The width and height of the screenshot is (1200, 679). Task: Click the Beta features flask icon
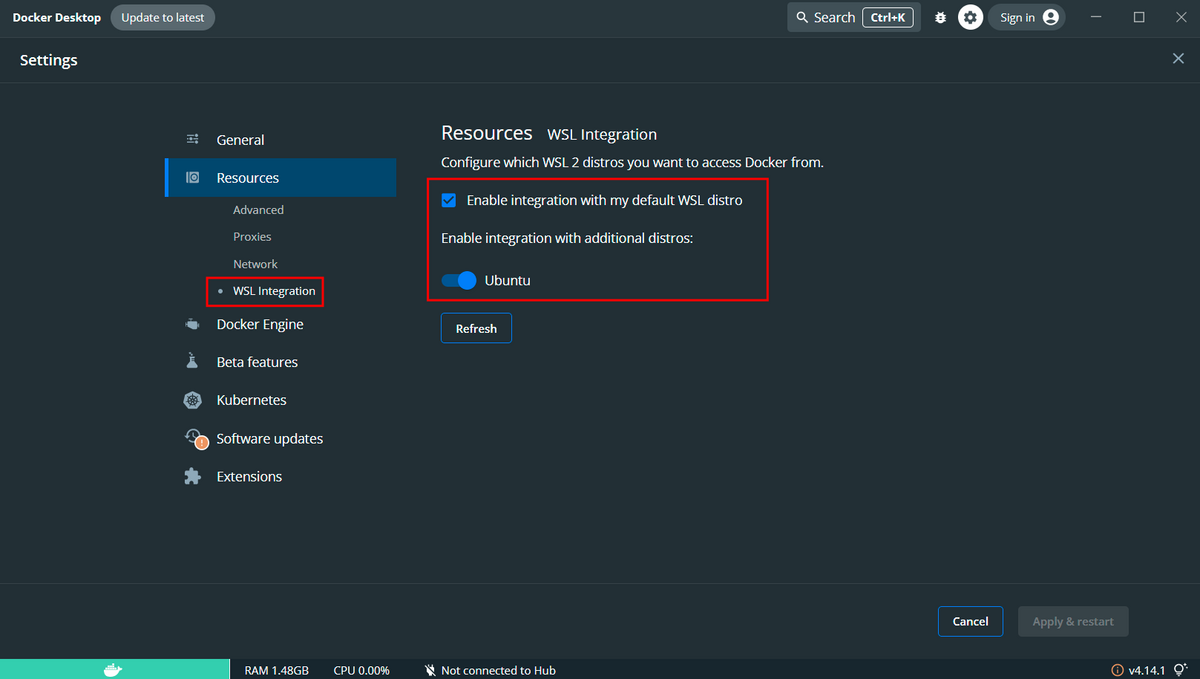192,362
